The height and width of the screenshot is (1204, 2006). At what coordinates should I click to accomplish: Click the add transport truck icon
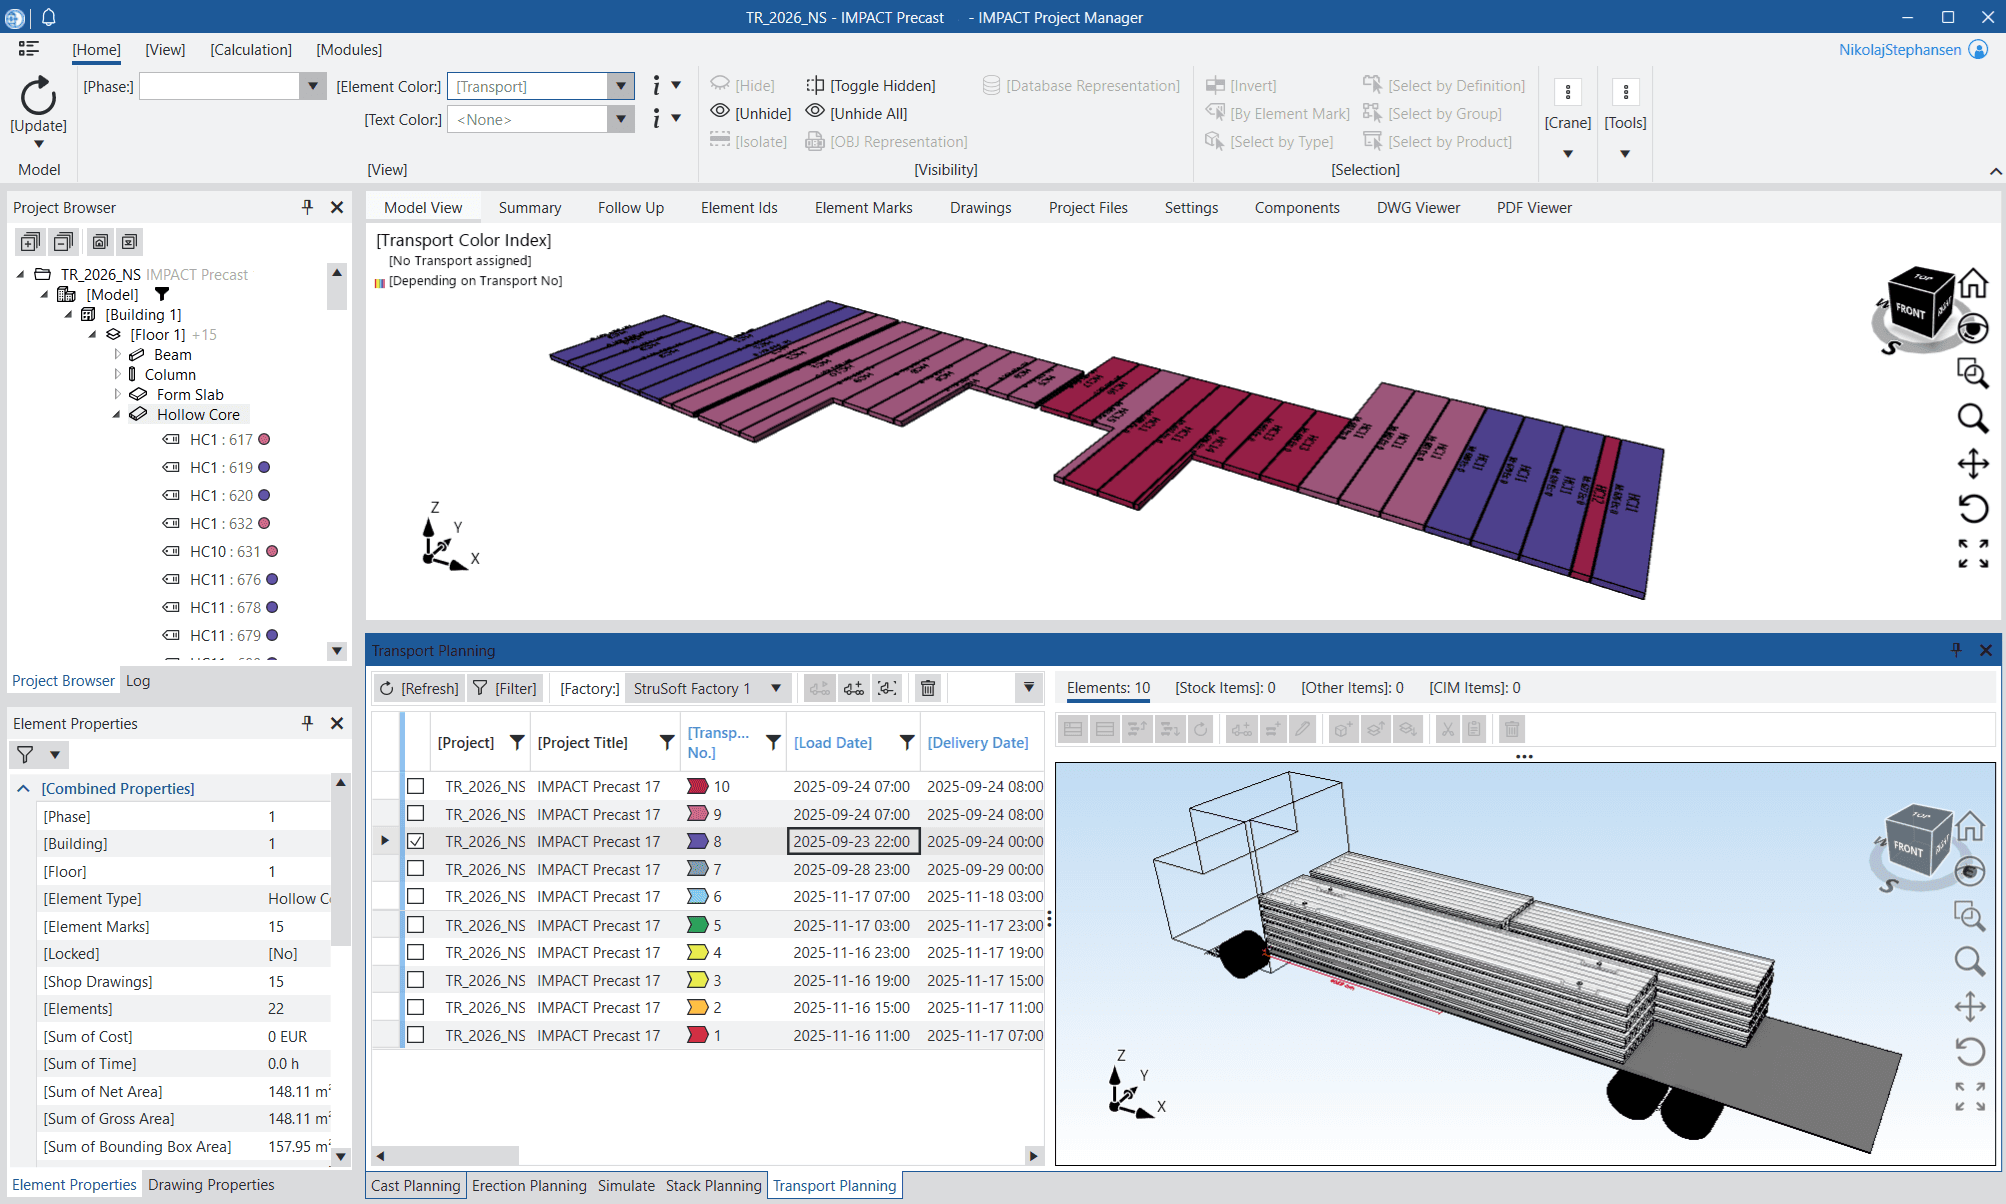(853, 688)
